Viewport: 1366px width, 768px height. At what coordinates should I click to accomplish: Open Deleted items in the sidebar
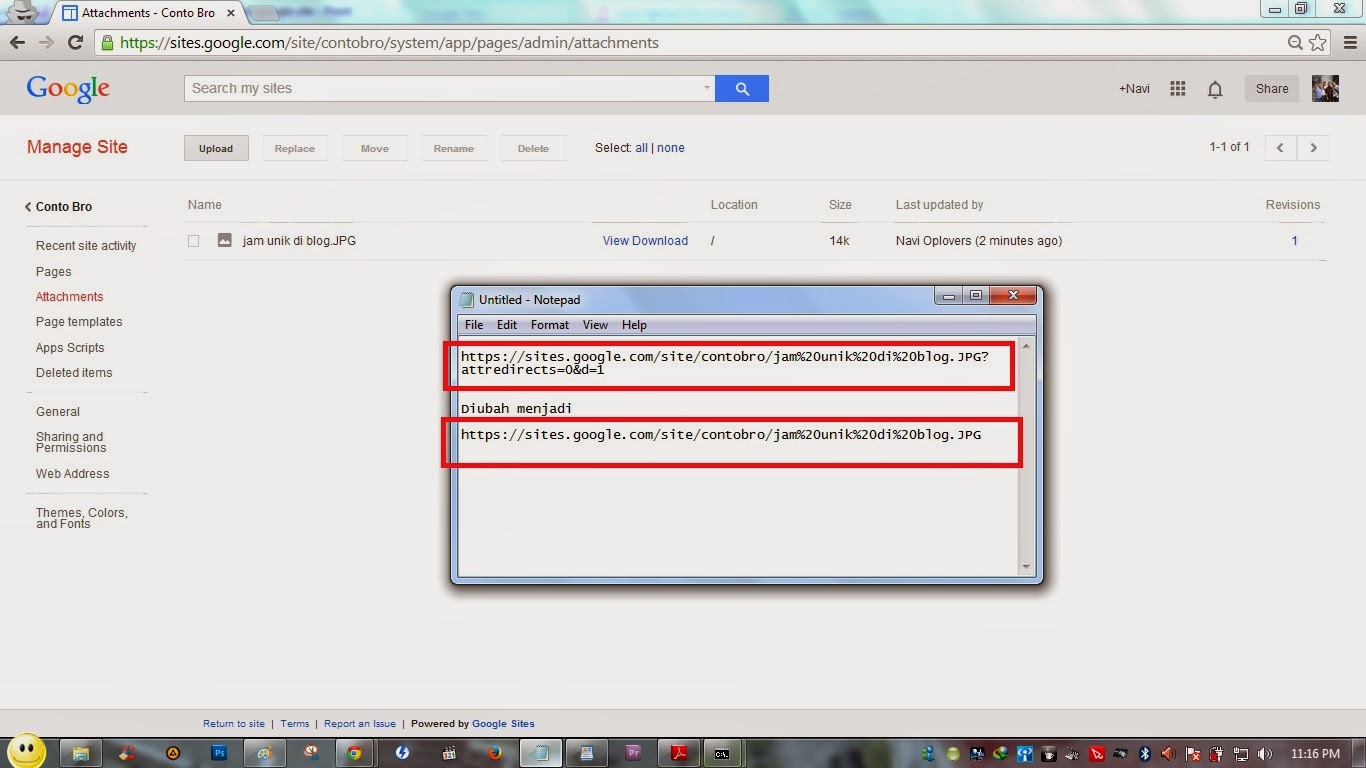pyautogui.click(x=74, y=373)
